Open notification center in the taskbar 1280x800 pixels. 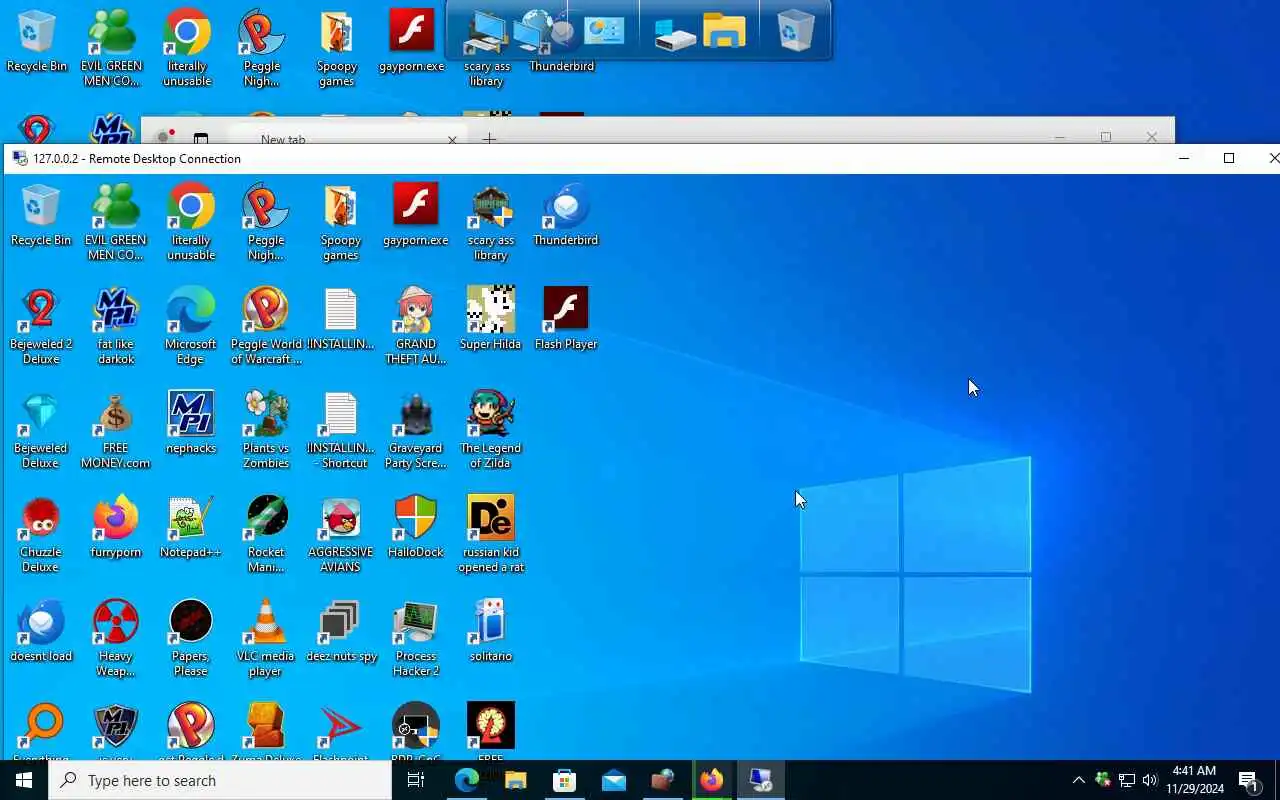click(1249, 780)
